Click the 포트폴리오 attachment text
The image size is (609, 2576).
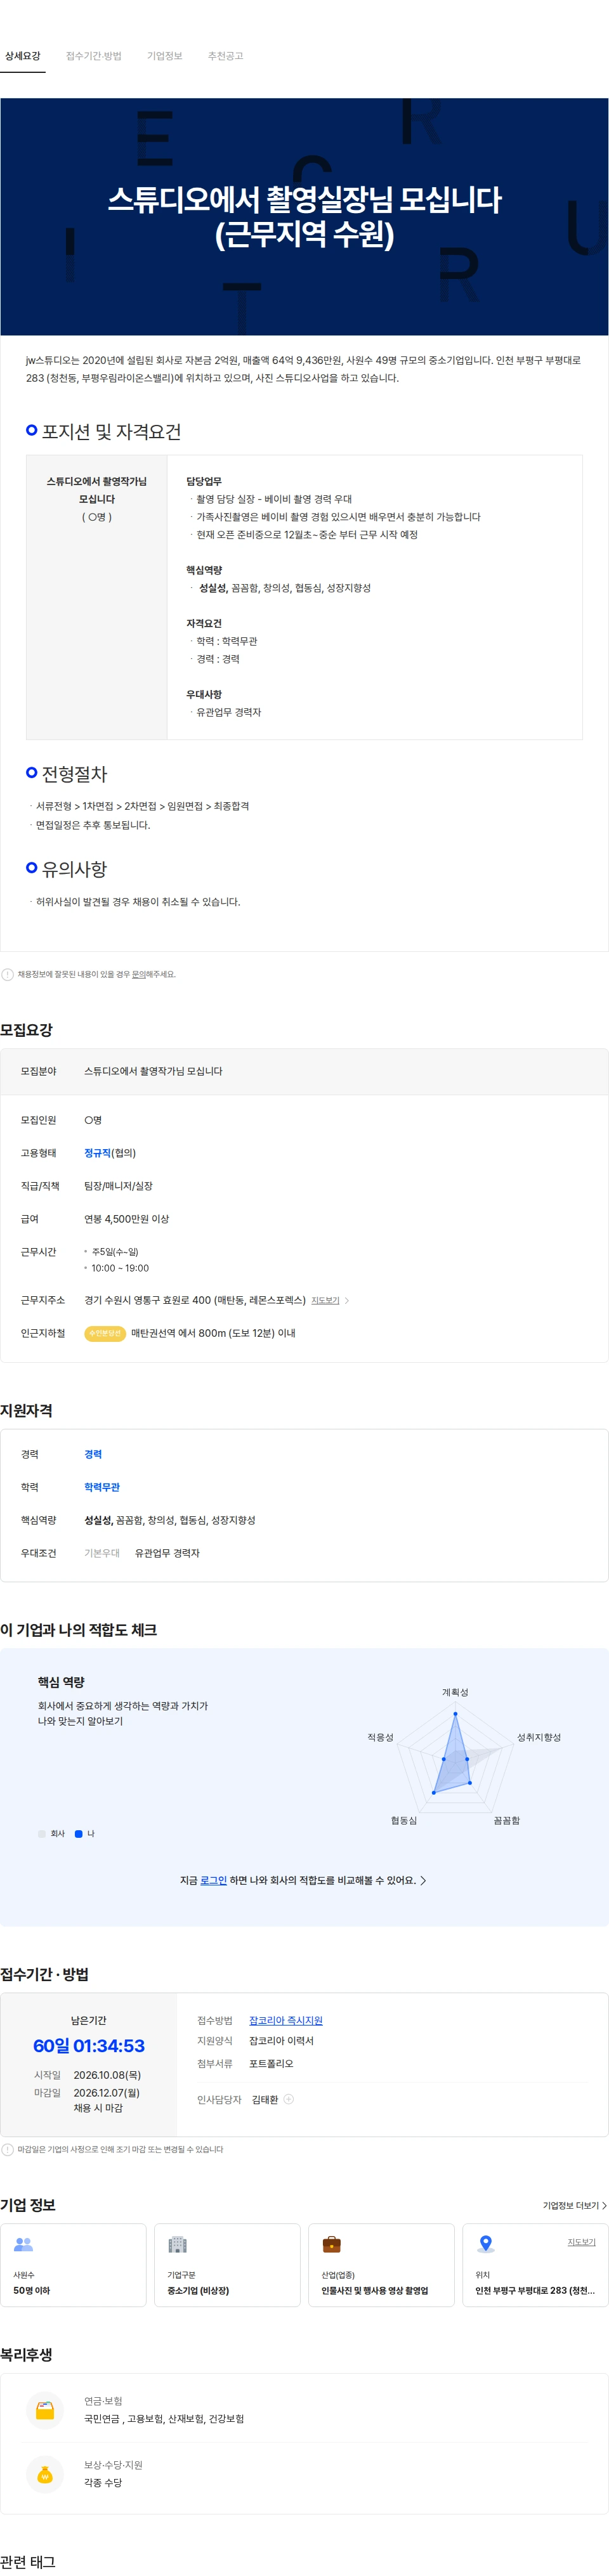coord(271,2063)
